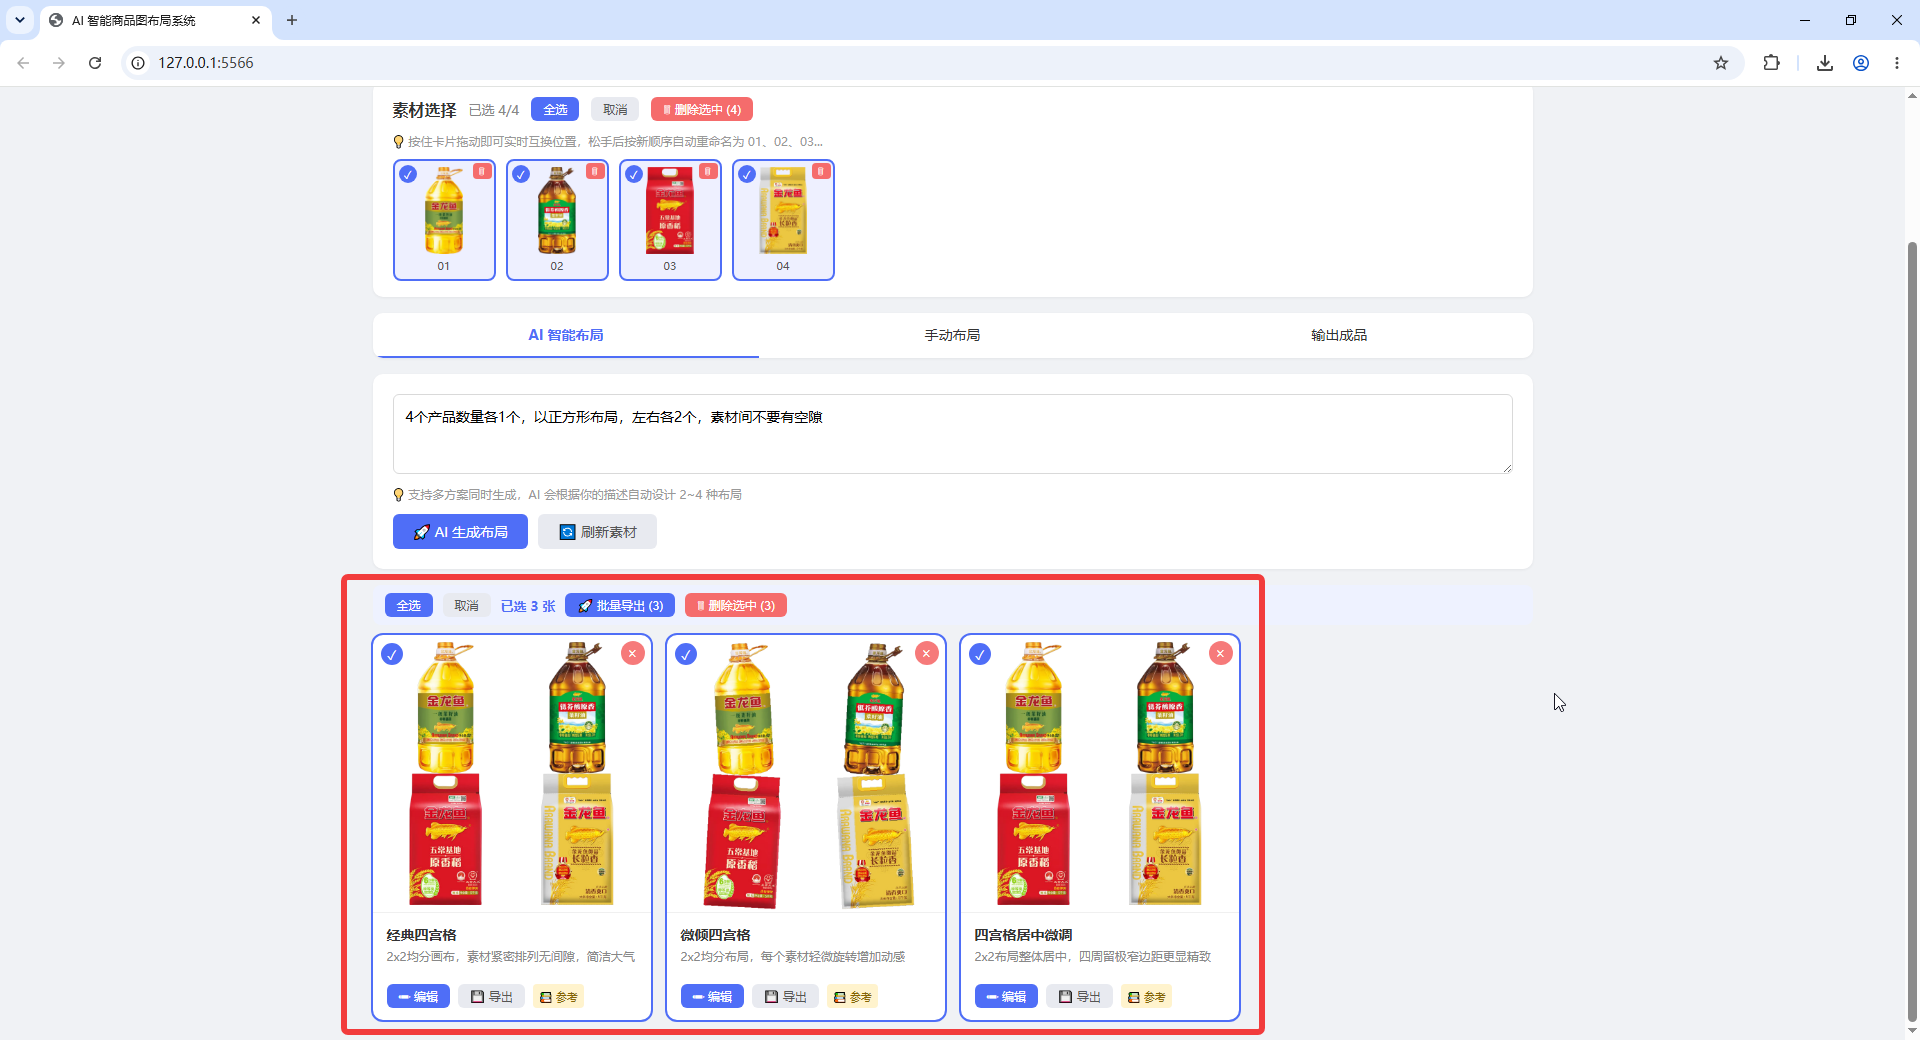Select the AI 智能商品图布局系统 browser tab

[x=155, y=20]
